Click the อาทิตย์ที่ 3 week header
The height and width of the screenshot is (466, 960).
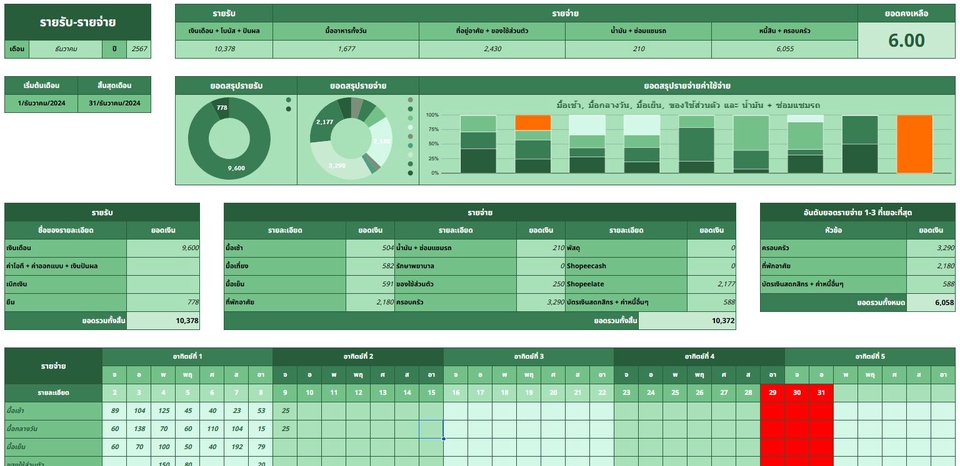pyautogui.click(x=528, y=356)
